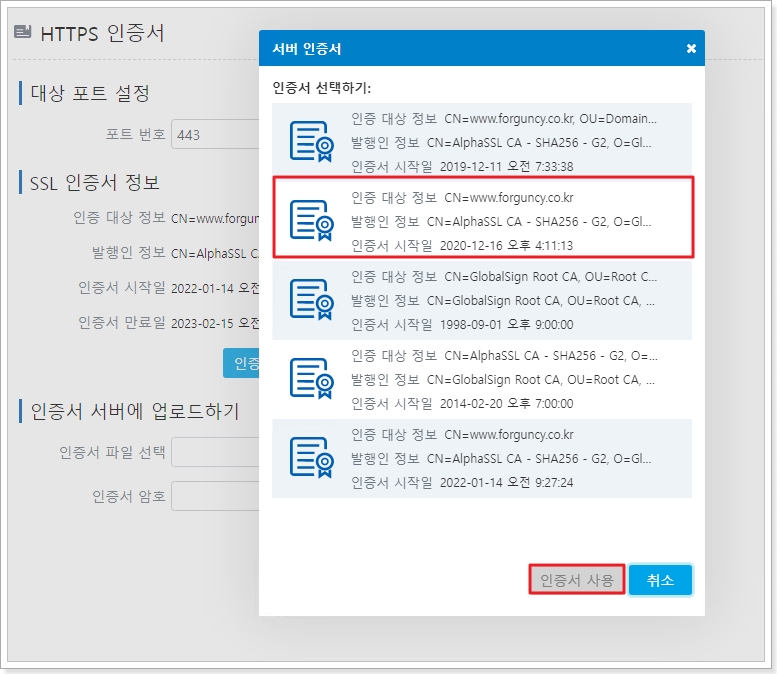Screen dimensions: 777x674
Task: Close the 서버 인증서 dialog with X
Action: [x=691, y=48]
